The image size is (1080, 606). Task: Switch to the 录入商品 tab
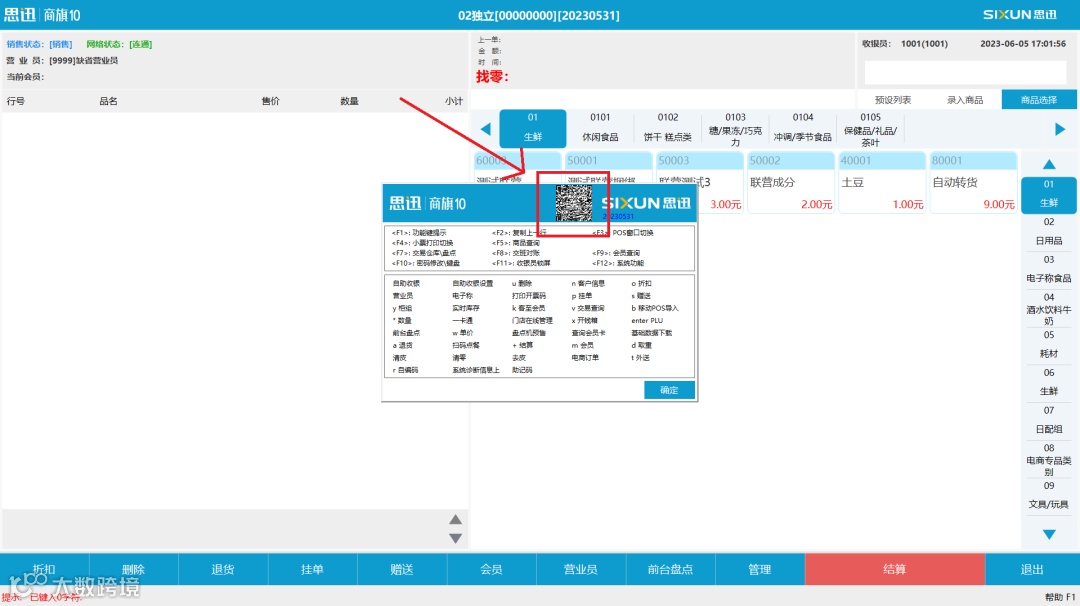[965, 100]
